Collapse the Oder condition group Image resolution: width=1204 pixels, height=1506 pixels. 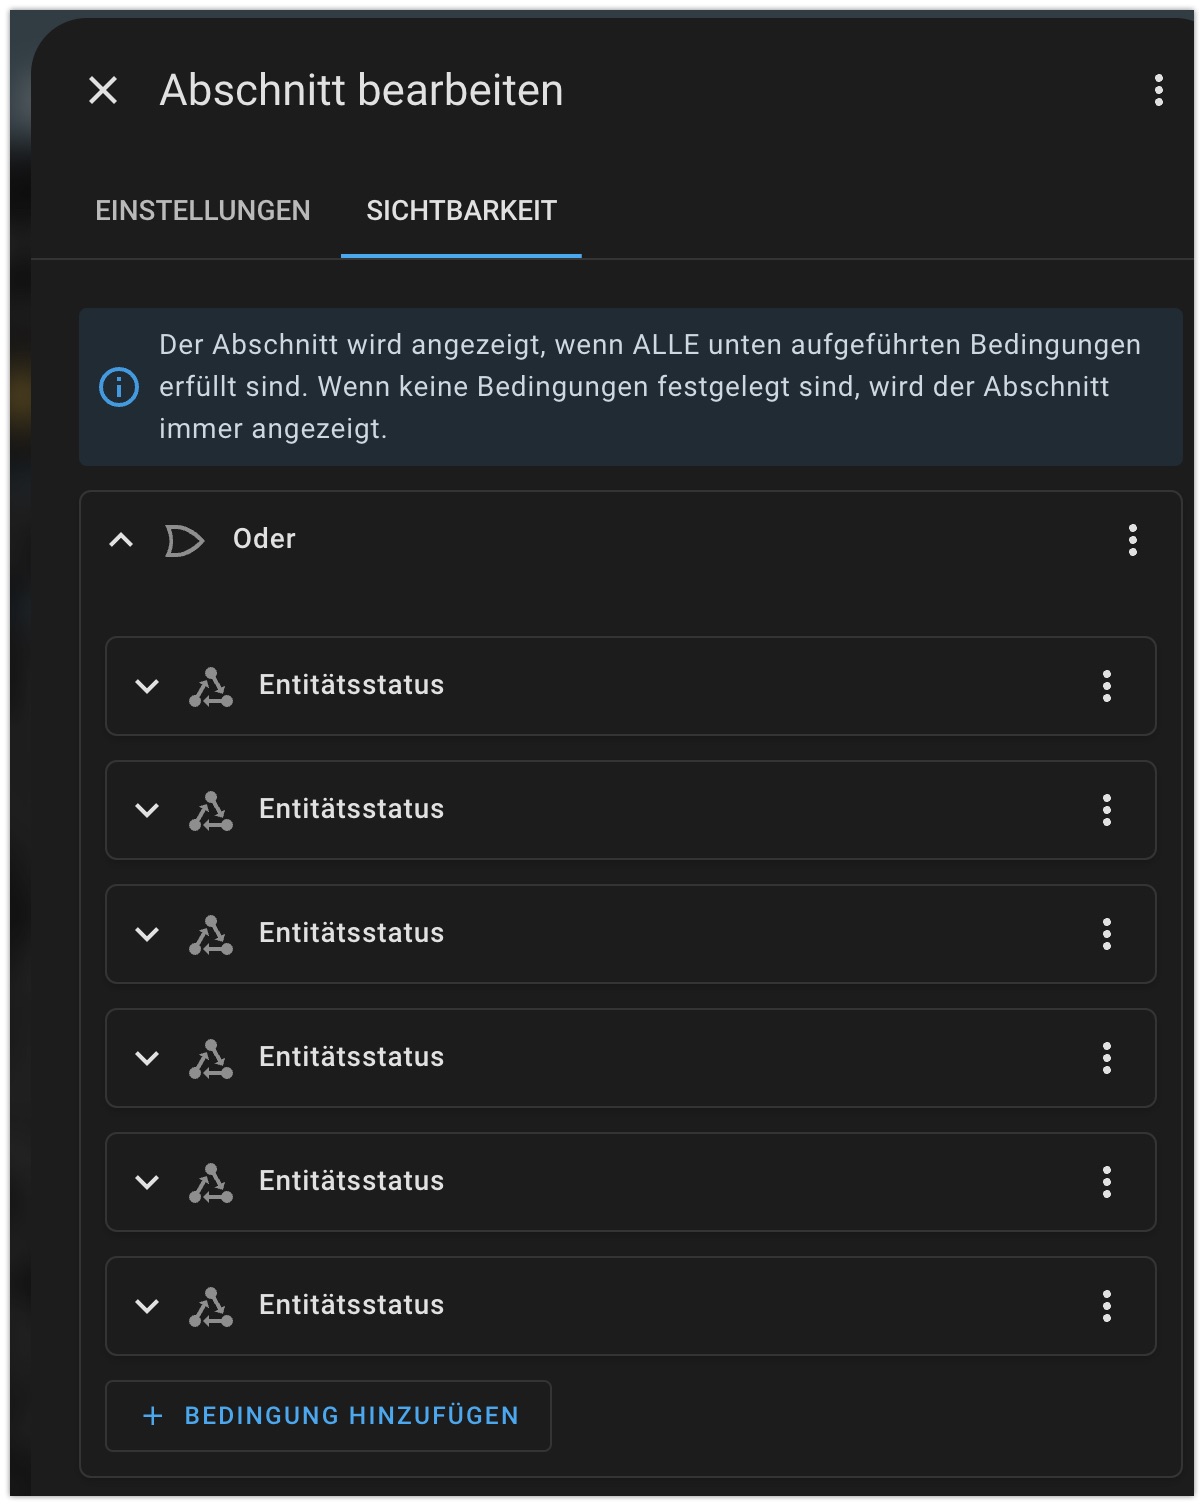(x=121, y=540)
